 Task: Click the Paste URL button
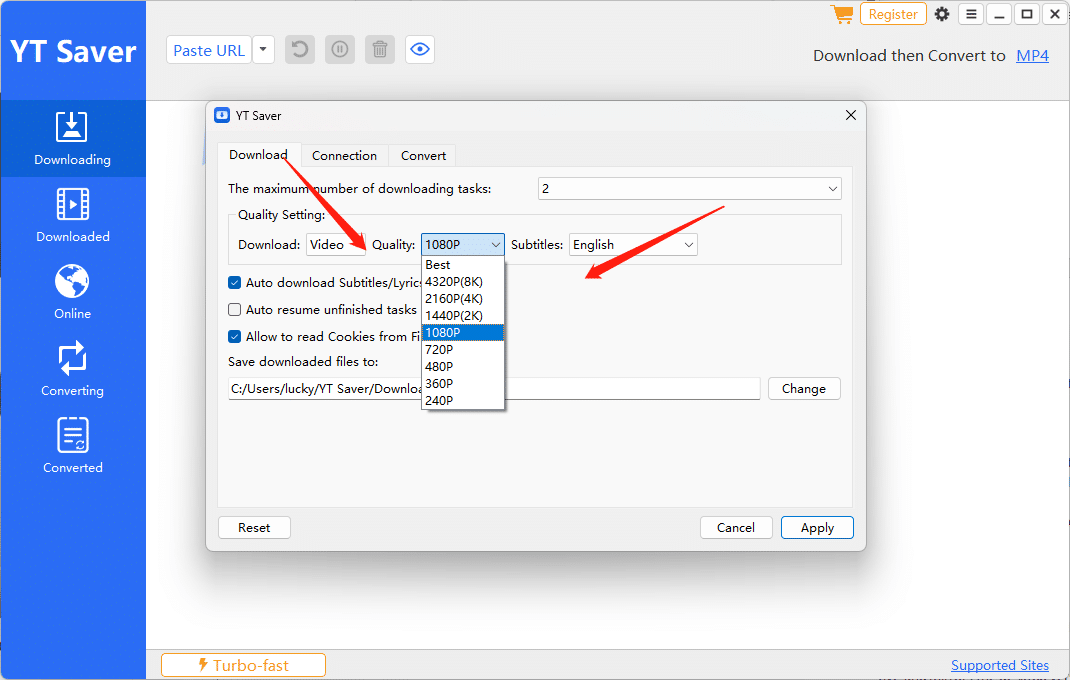(x=209, y=50)
